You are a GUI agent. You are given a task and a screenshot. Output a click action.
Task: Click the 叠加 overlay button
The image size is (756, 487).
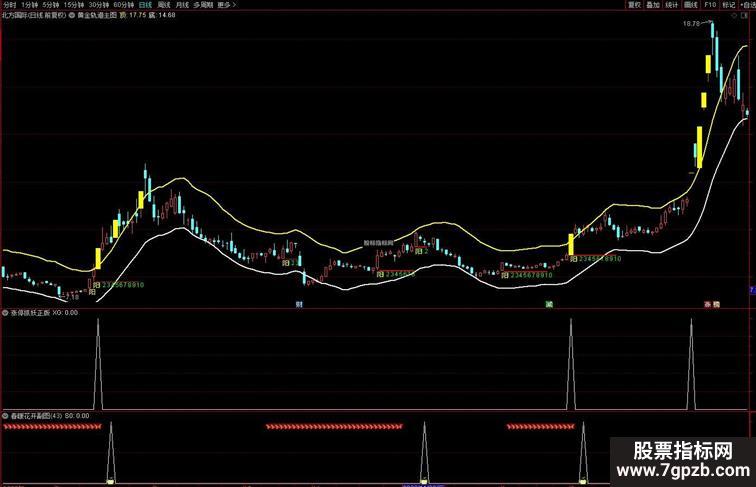pyautogui.click(x=653, y=4)
